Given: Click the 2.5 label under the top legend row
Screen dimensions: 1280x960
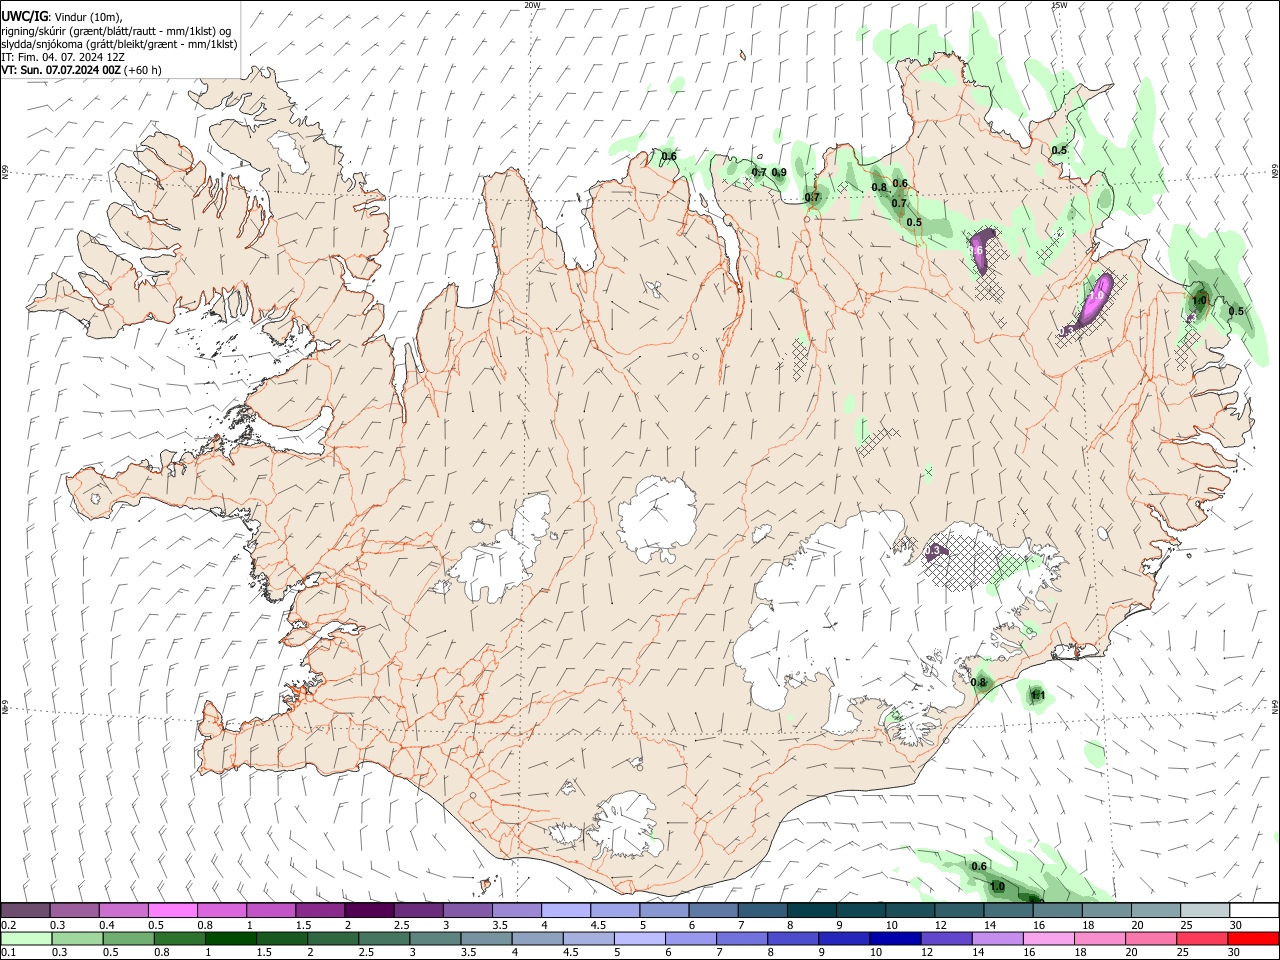Looking at the screenshot, I should coord(401,925).
